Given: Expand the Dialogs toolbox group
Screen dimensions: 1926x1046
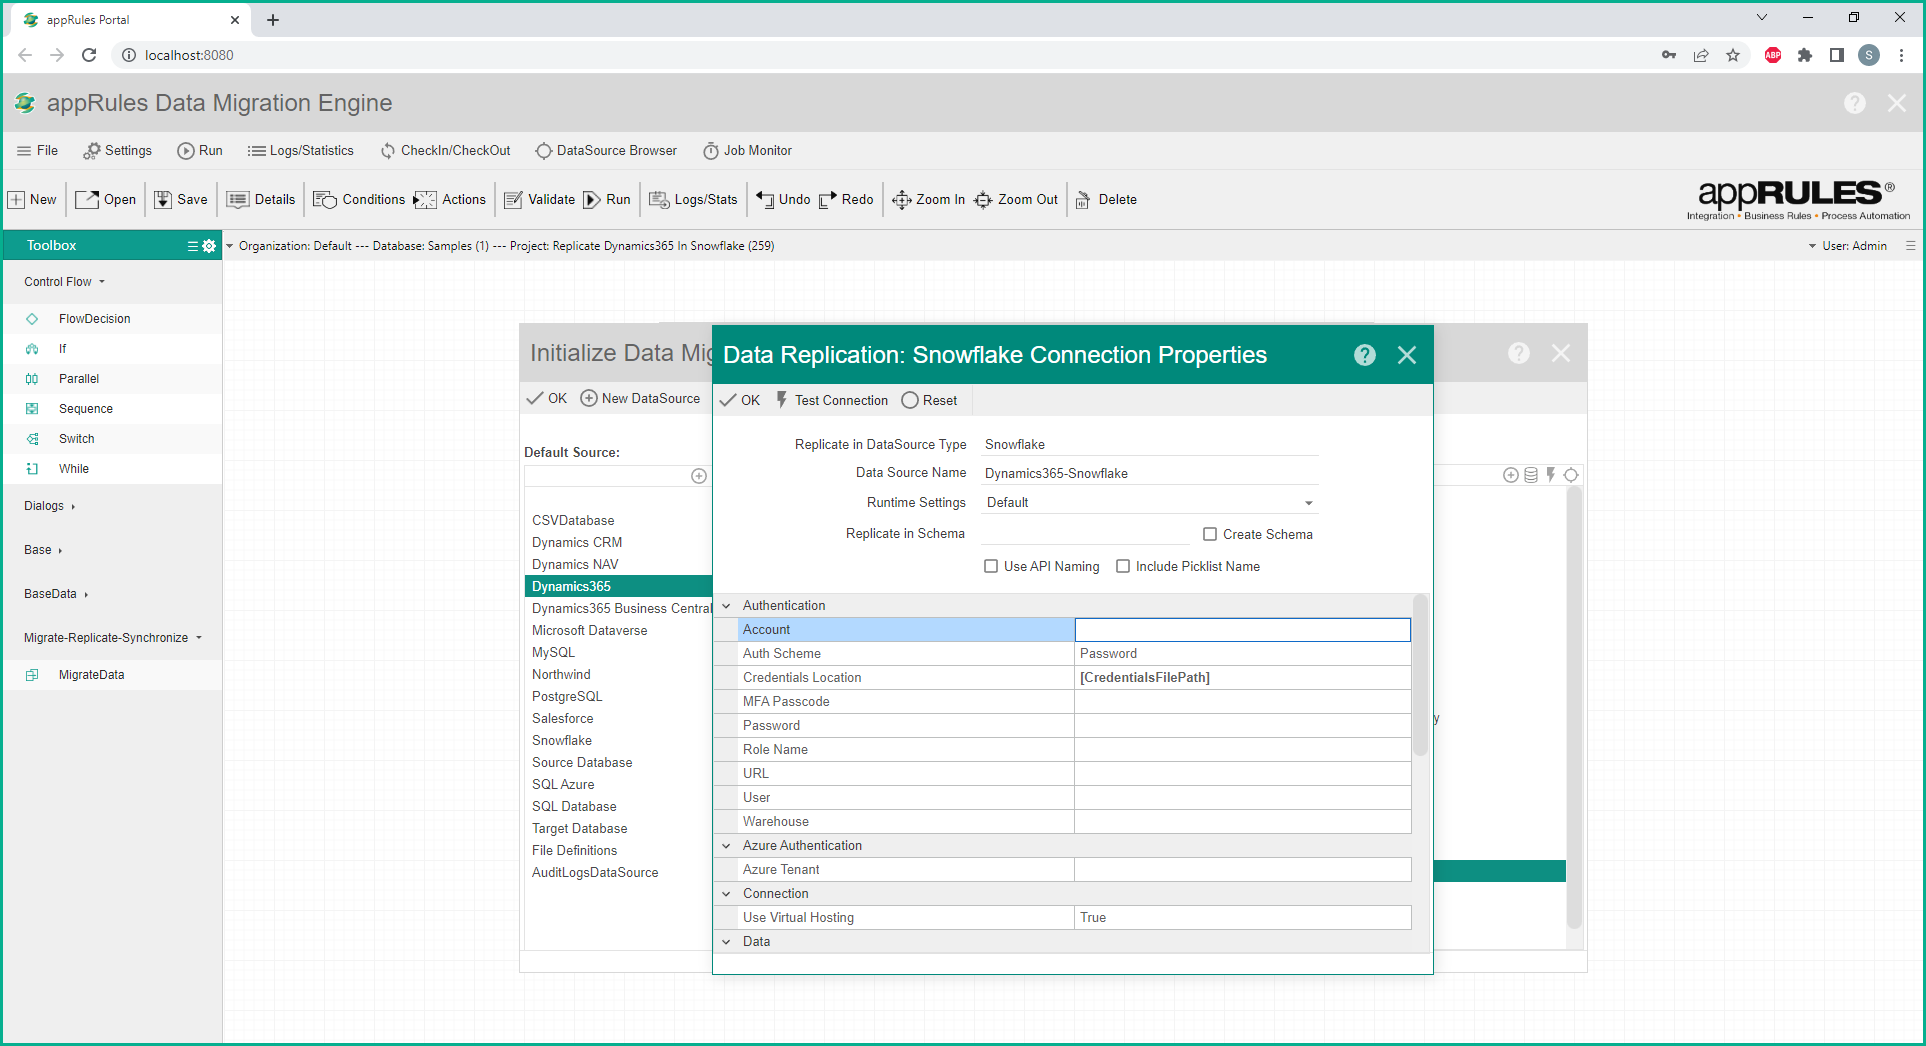Looking at the screenshot, I should point(50,506).
